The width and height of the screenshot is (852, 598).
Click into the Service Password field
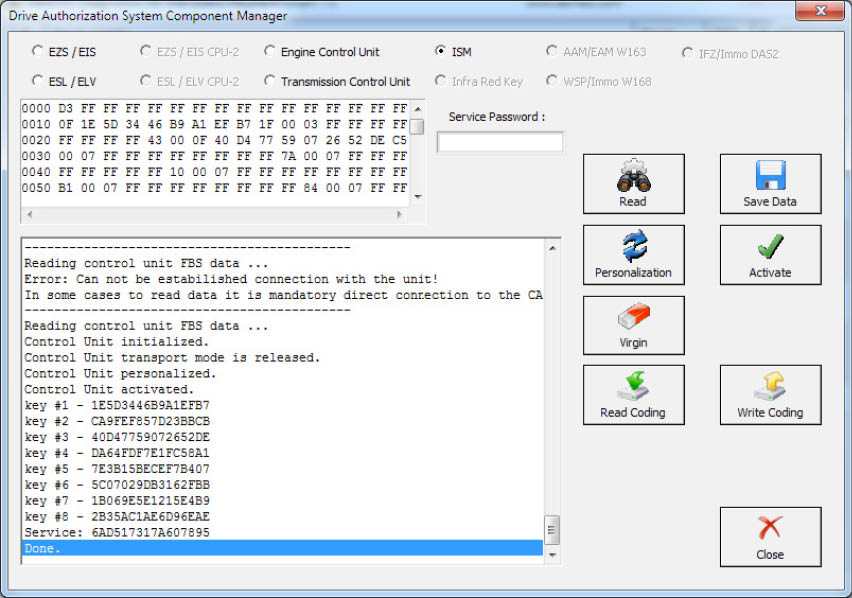(500, 142)
